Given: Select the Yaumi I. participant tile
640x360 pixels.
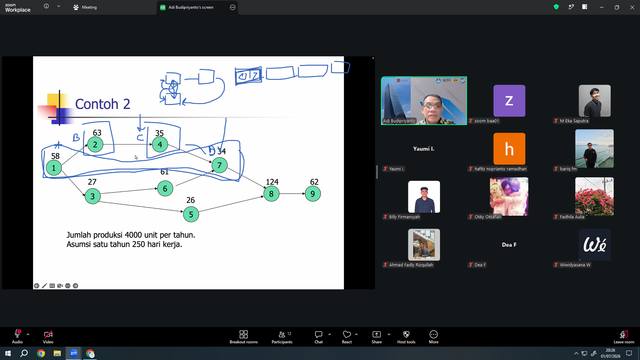Looking at the screenshot, I should click(x=424, y=149).
